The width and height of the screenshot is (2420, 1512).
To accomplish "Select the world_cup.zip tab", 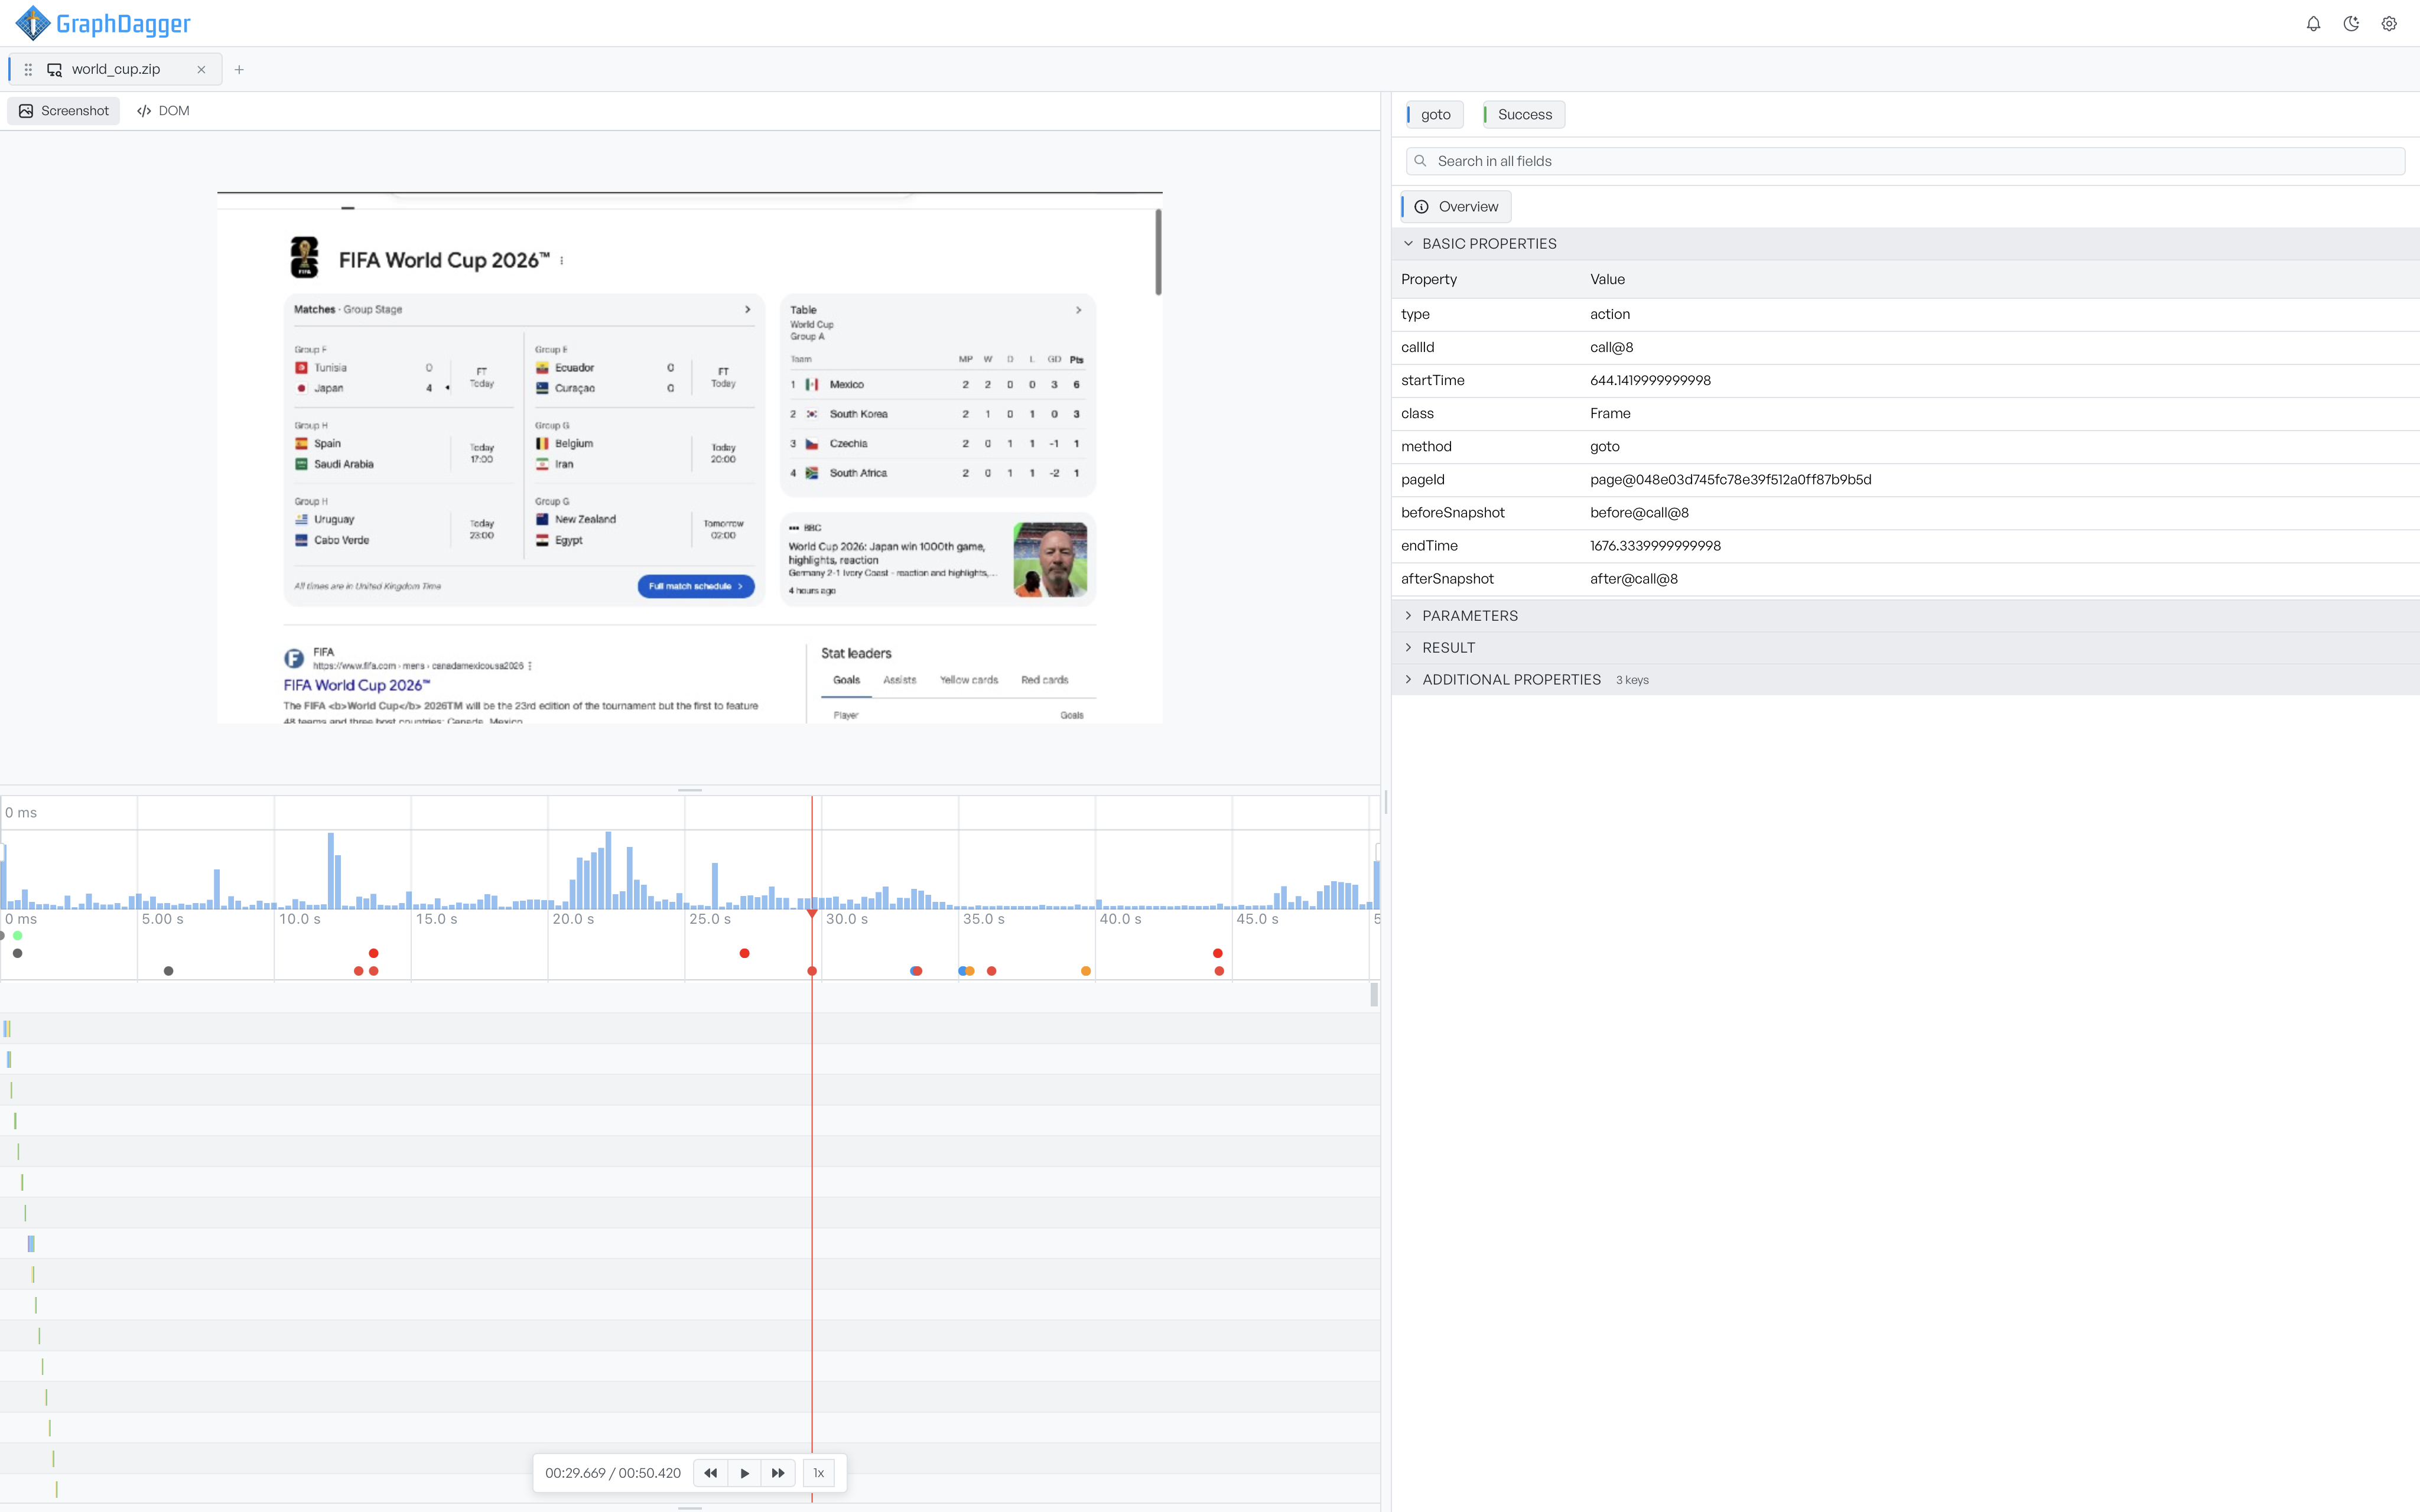I will pos(115,69).
